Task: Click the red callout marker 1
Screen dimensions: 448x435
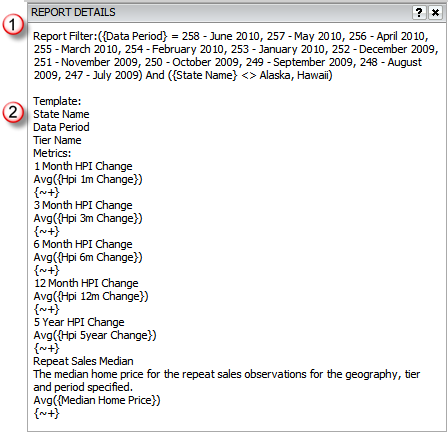Action: (x=13, y=25)
